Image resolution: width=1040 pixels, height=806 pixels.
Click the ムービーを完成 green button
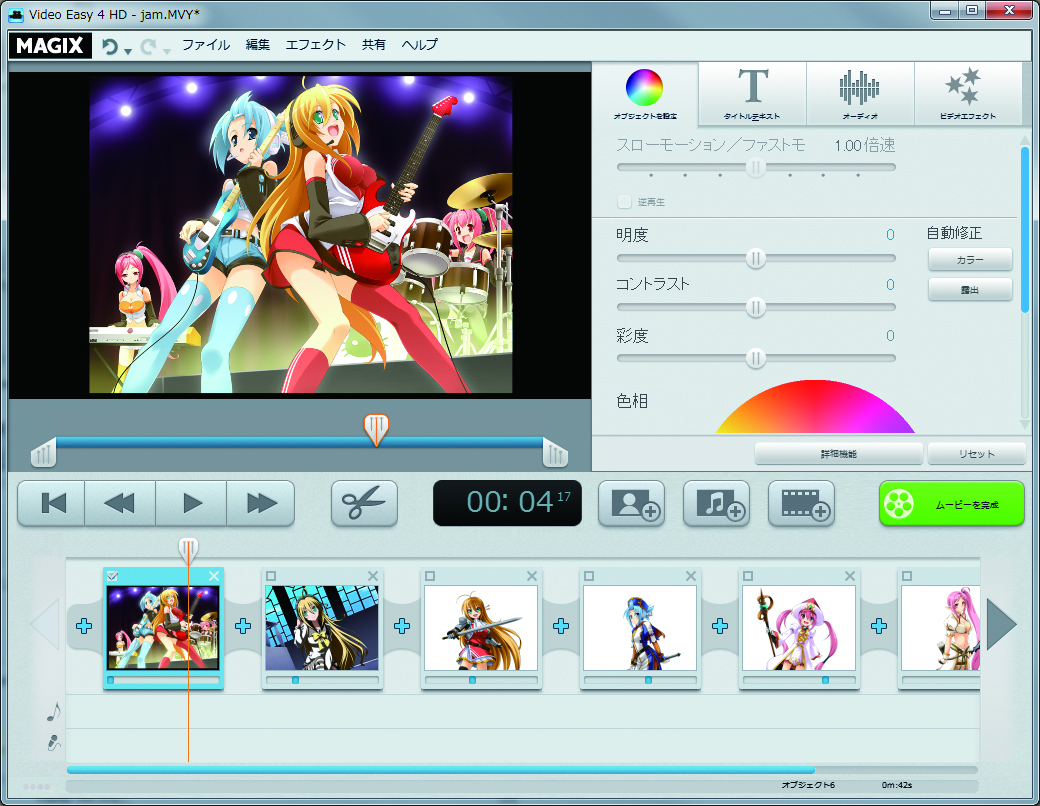[x=952, y=504]
